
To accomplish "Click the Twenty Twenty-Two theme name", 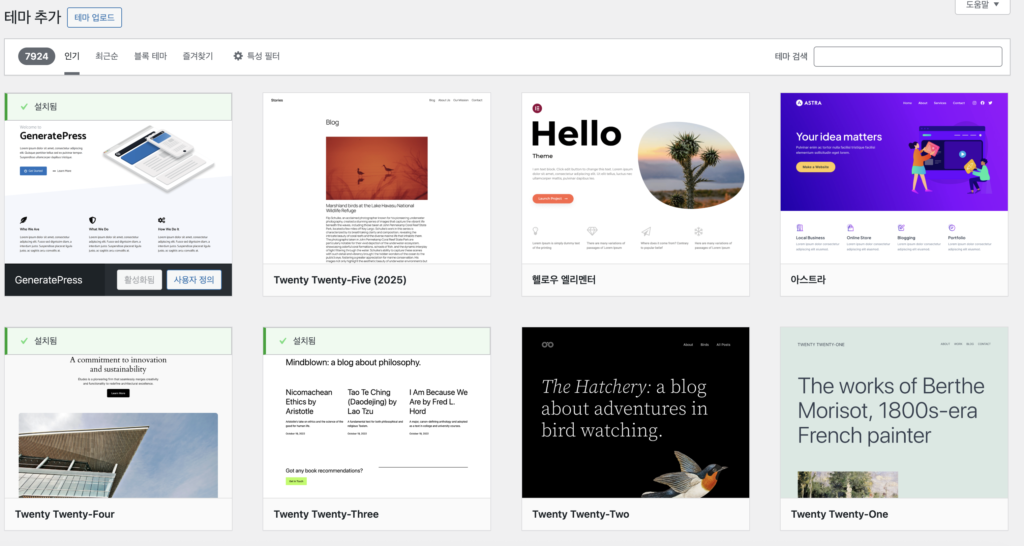I will pyautogui.click(x=581, y=514).
